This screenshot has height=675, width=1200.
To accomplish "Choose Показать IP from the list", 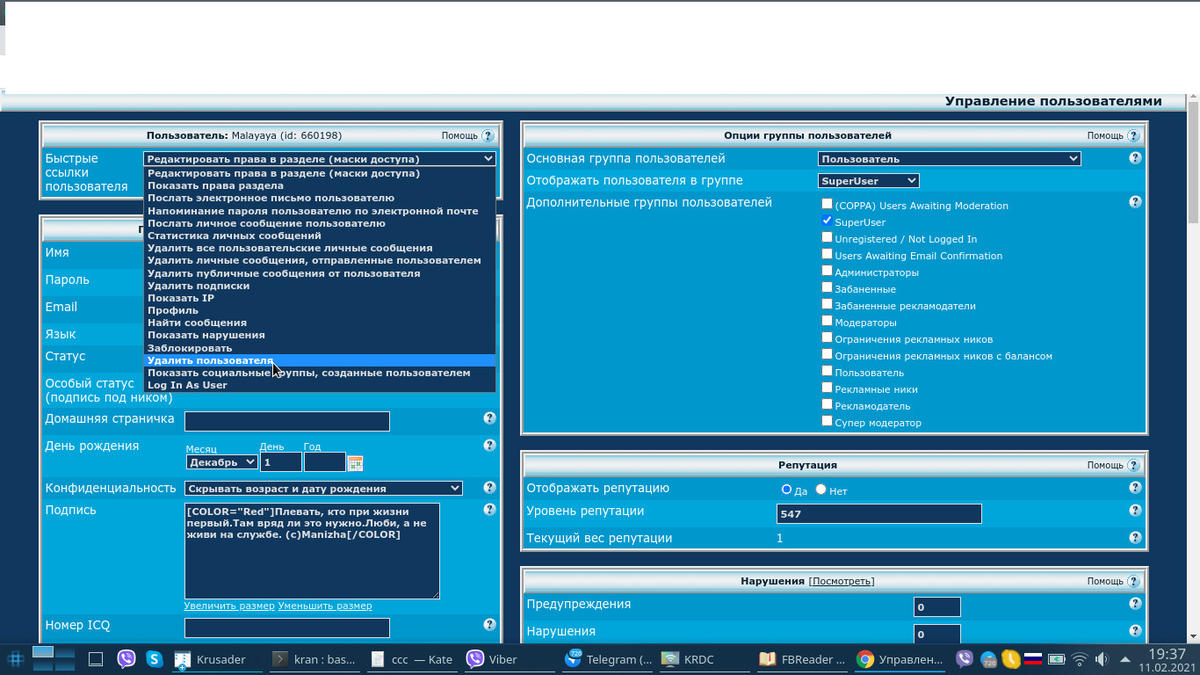I will [x=320, y=298].
